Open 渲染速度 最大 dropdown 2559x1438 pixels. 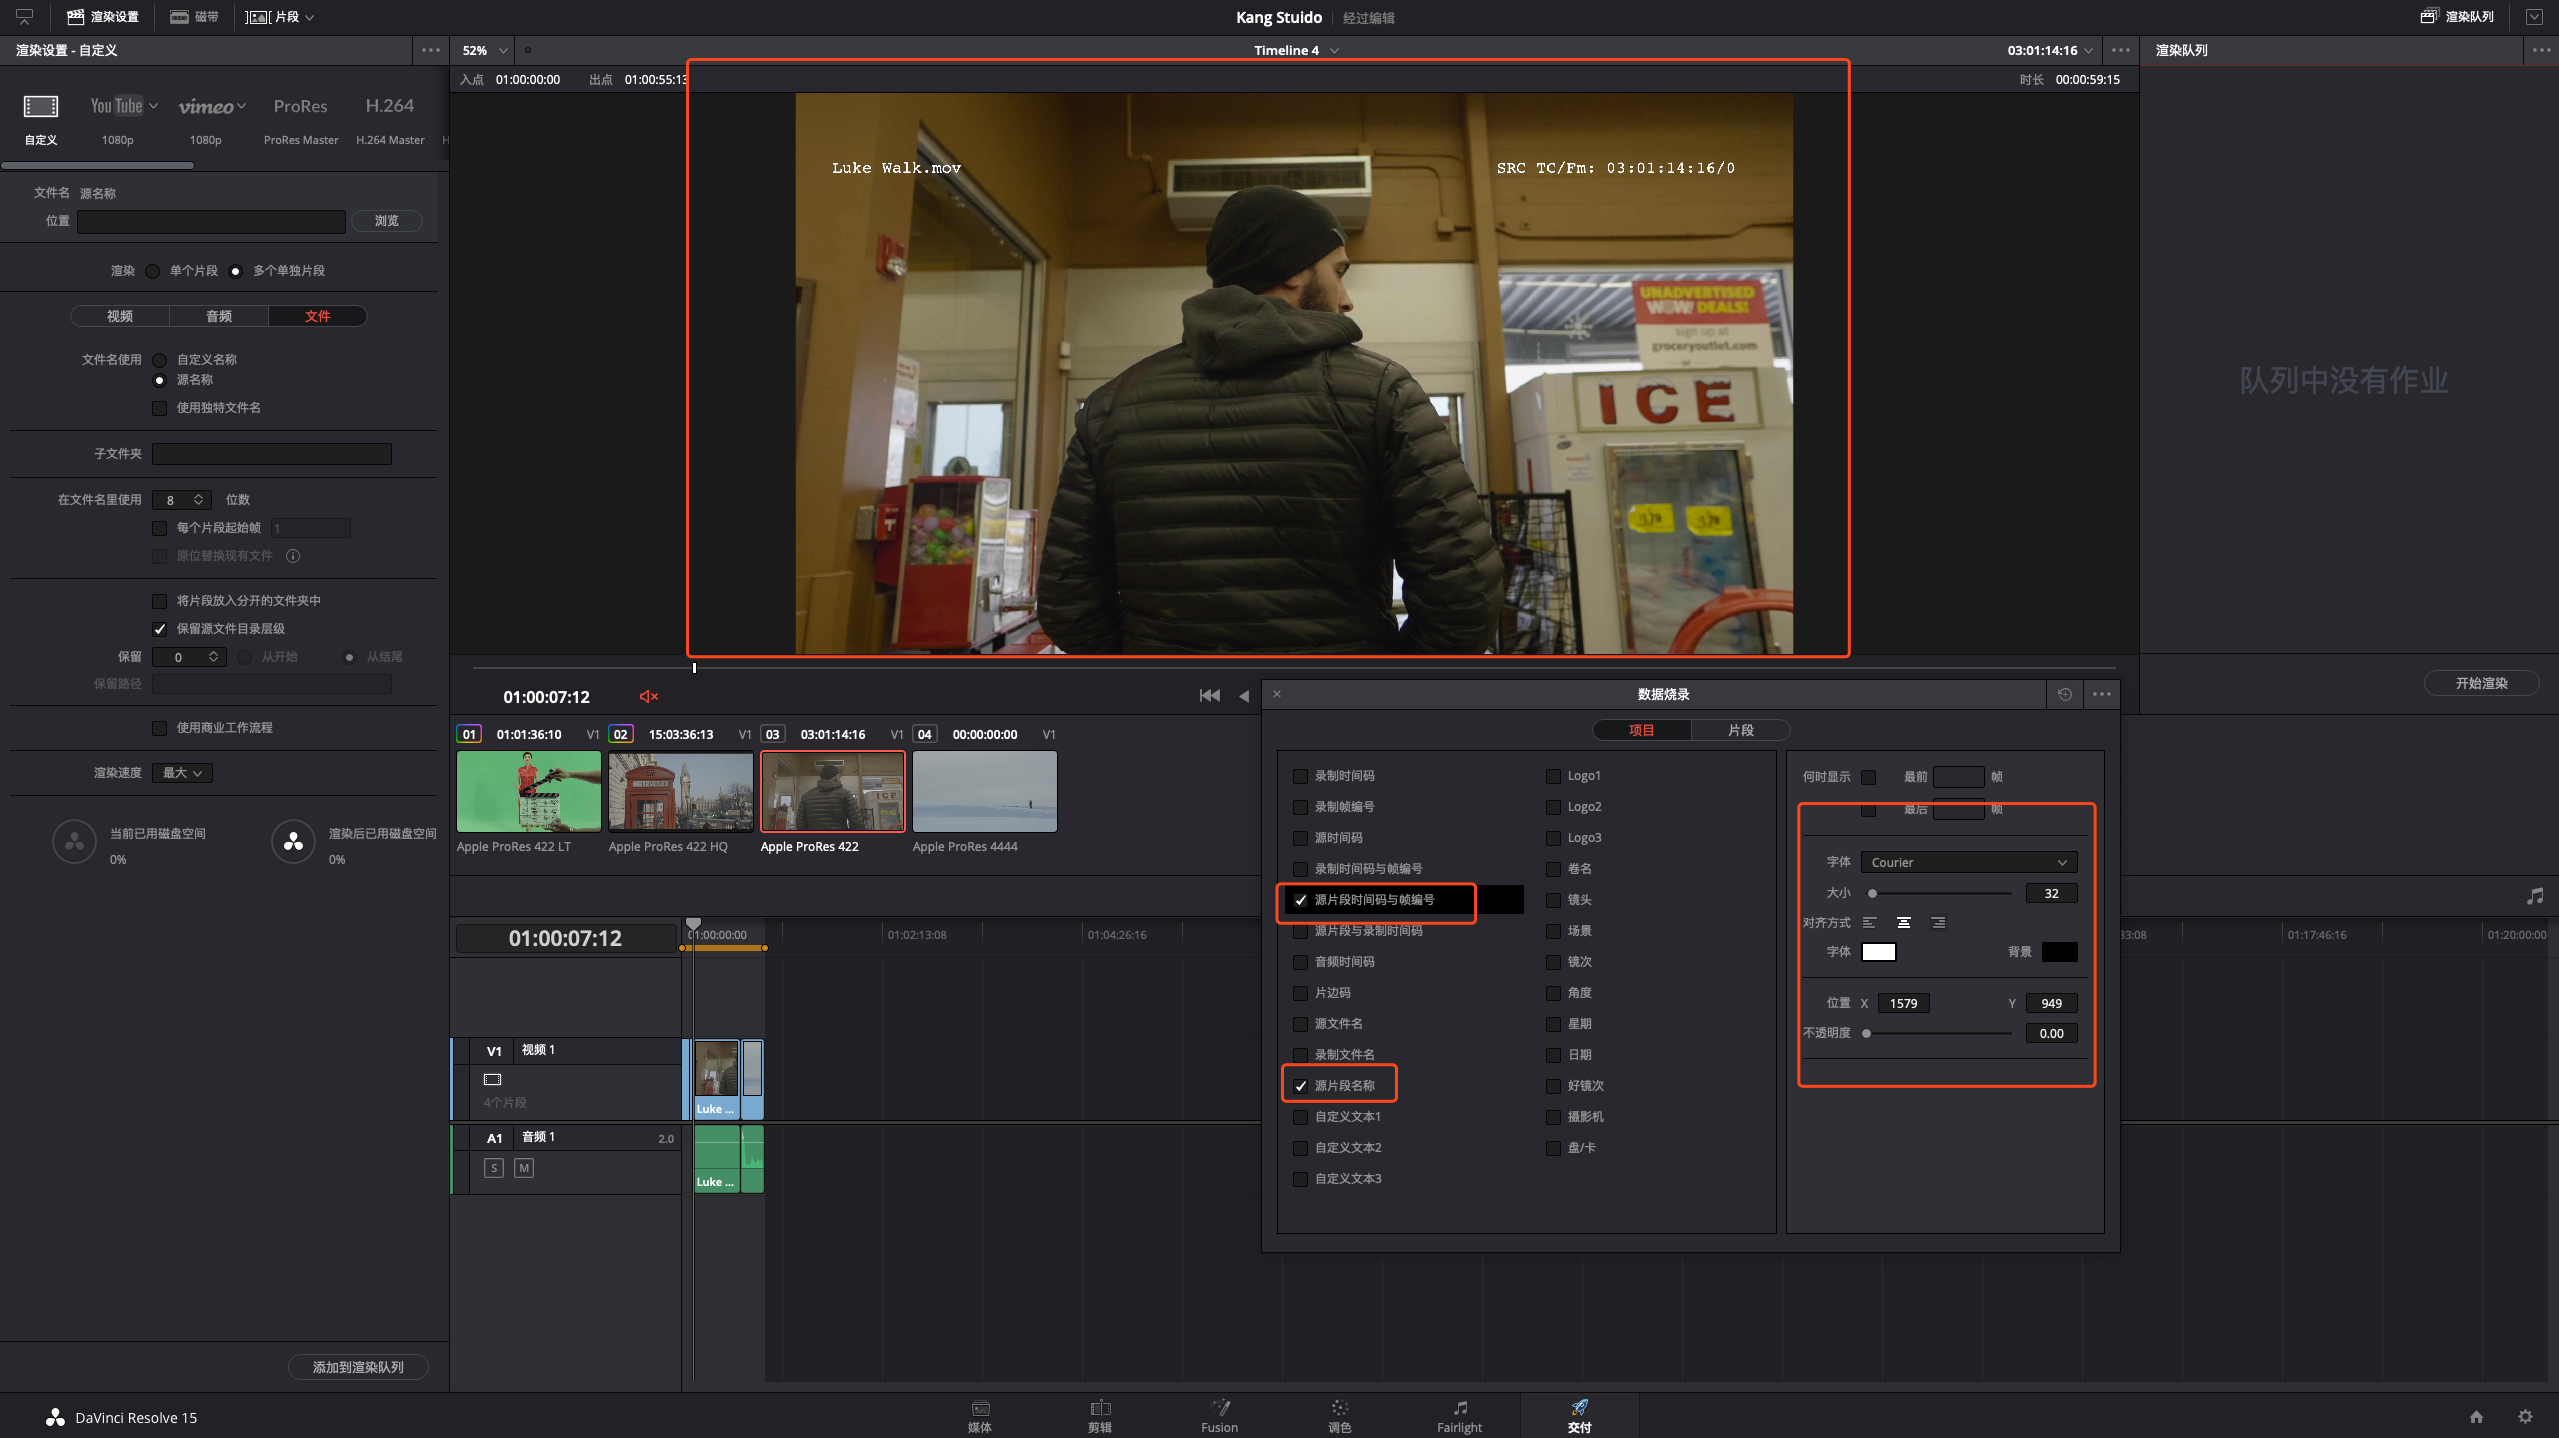(182, 773)
